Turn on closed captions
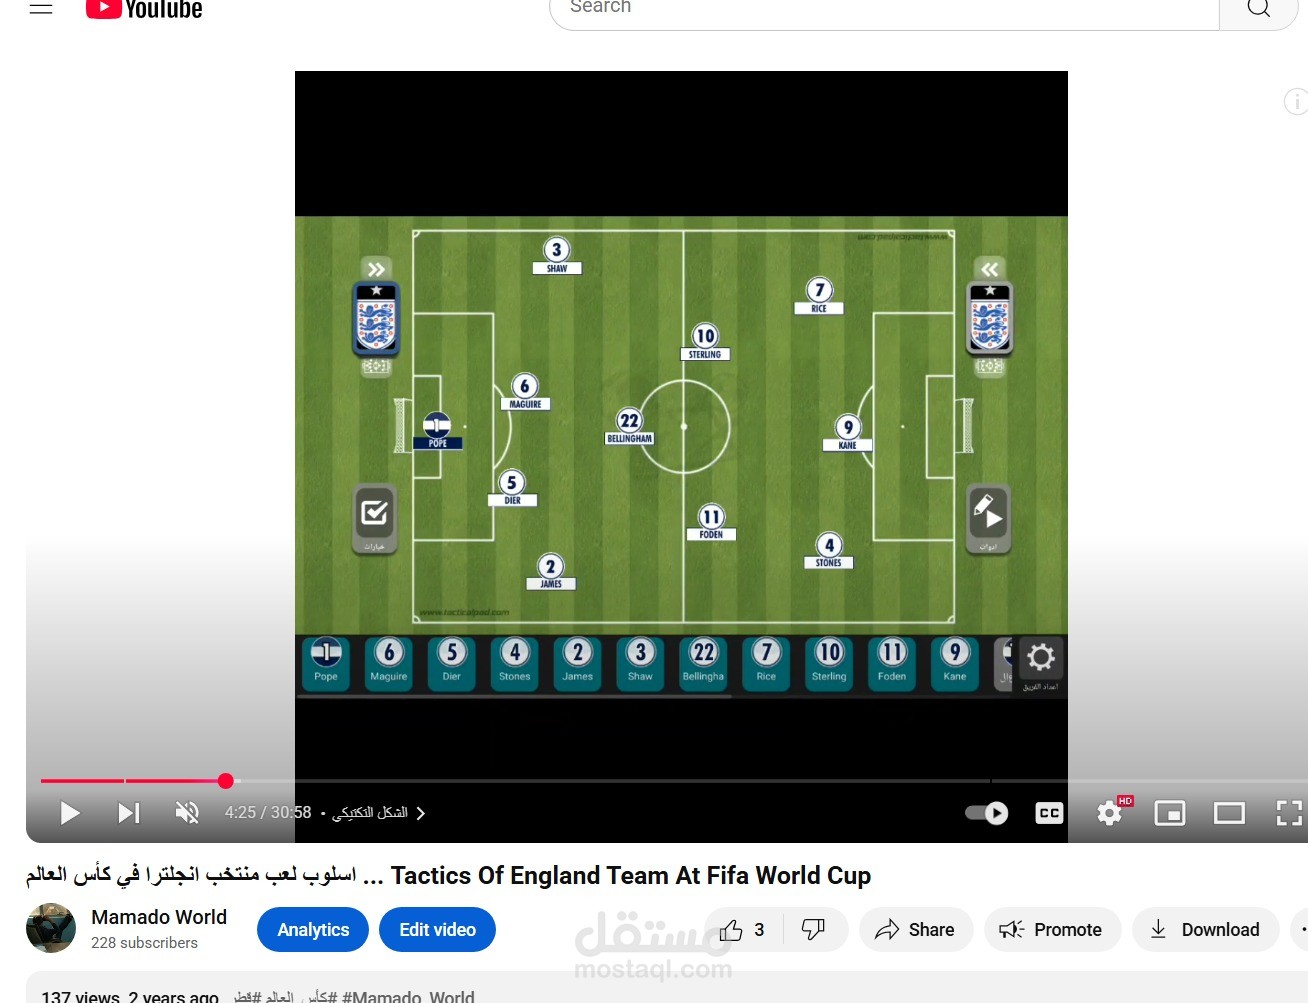Image resolution: width=1308 pixels, height=1003 pixels. 1049,813
